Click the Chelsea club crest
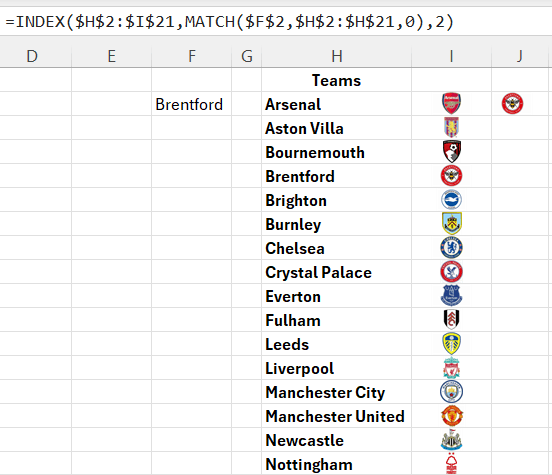This screenshot has width=552, height=475. click(x=451, y=248)
